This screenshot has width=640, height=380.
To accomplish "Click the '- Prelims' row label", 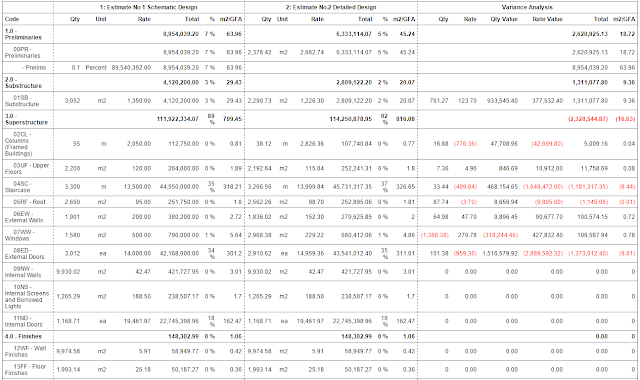I will [x=34, y=68].
